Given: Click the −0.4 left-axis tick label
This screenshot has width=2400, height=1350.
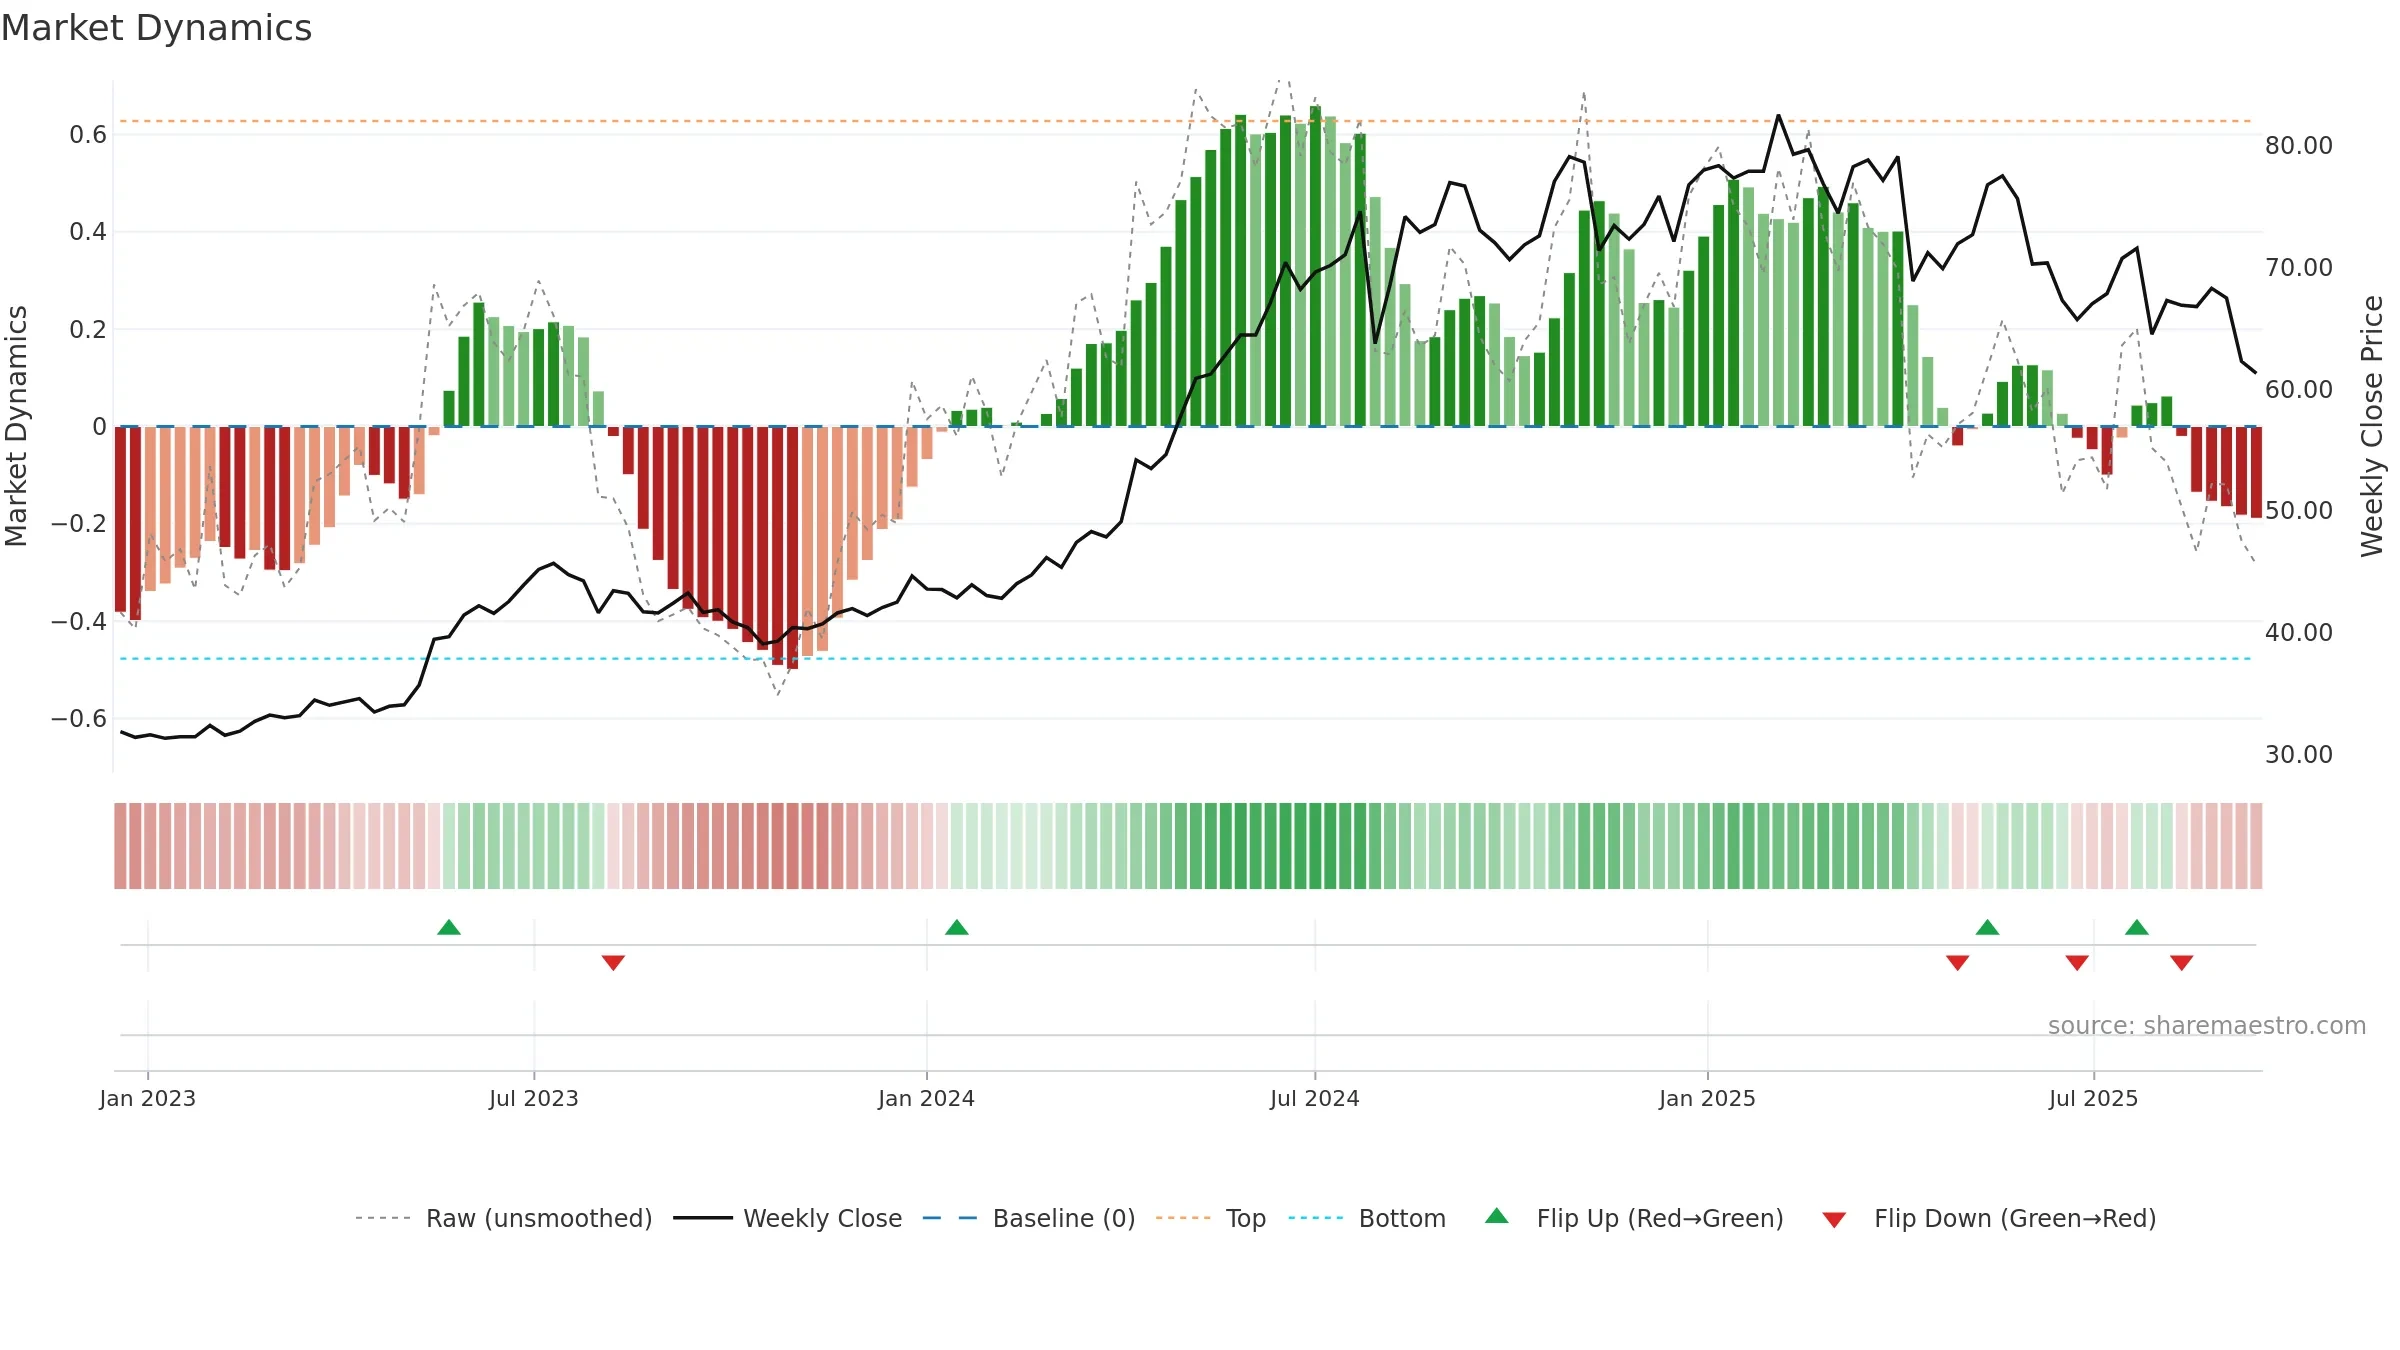Looking at the screenshot, I should click(x=79, y=622).
